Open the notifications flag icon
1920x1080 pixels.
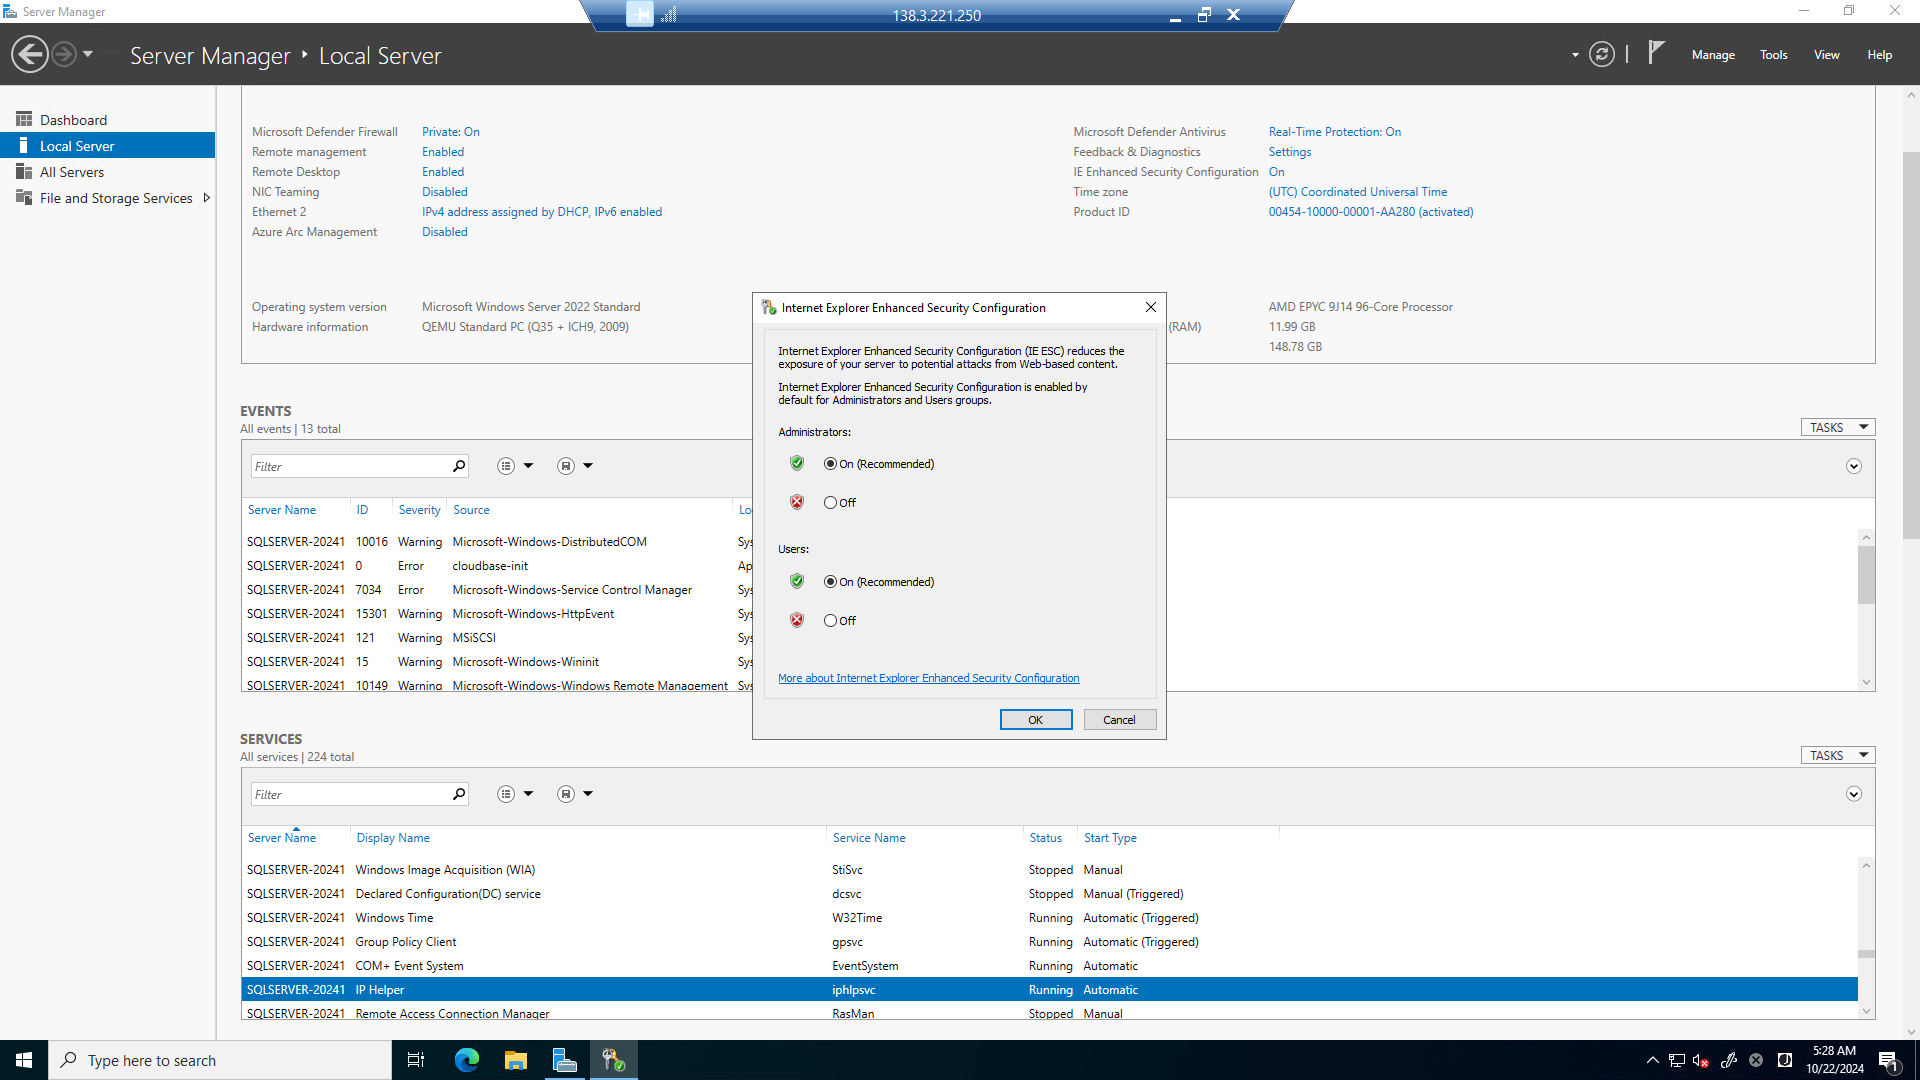(x=1656, y=53)
